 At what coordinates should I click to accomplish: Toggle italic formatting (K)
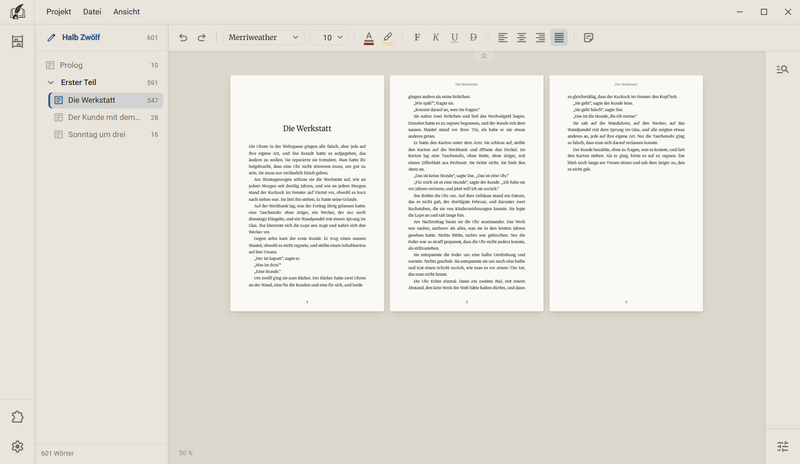tap(436, 37)
